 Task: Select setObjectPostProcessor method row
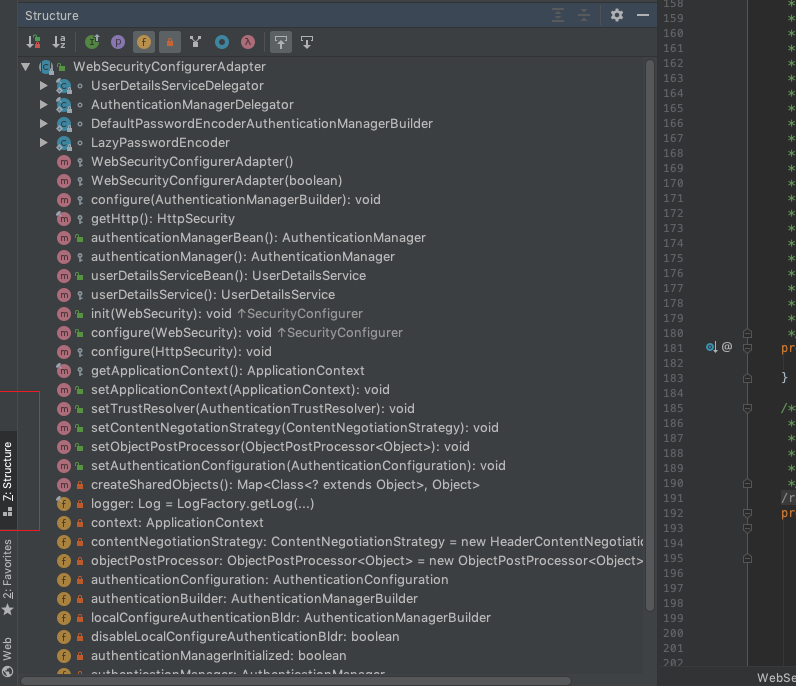tap(280, 447)
